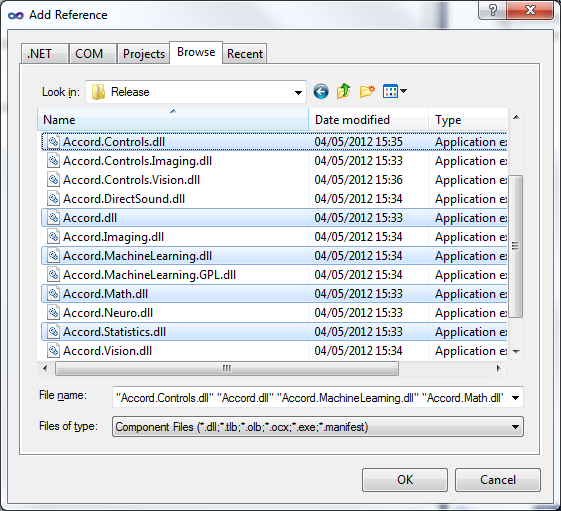Click the Add Reference title bar icon
This screenshot has height=511, width=561.
[x=15, y=15]
